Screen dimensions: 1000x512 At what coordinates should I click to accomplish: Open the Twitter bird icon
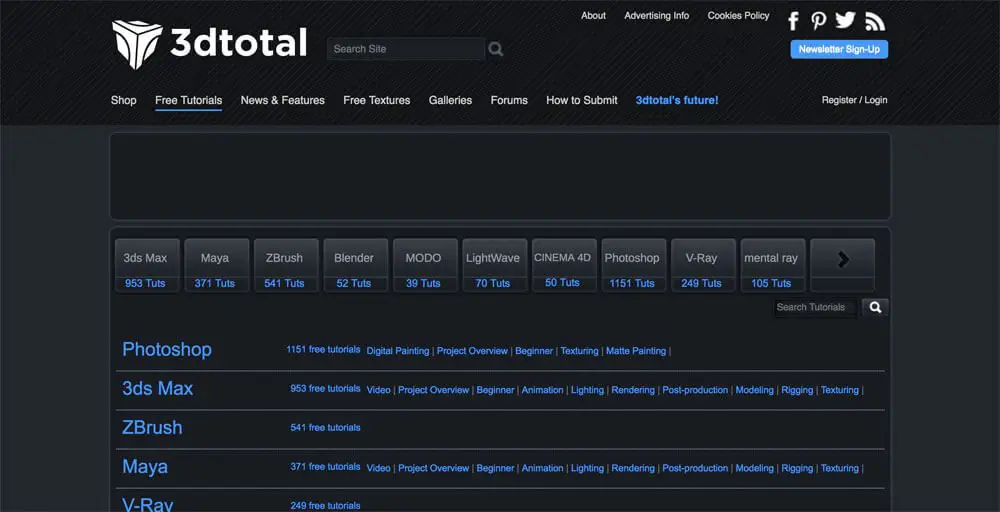pos(845,20)
